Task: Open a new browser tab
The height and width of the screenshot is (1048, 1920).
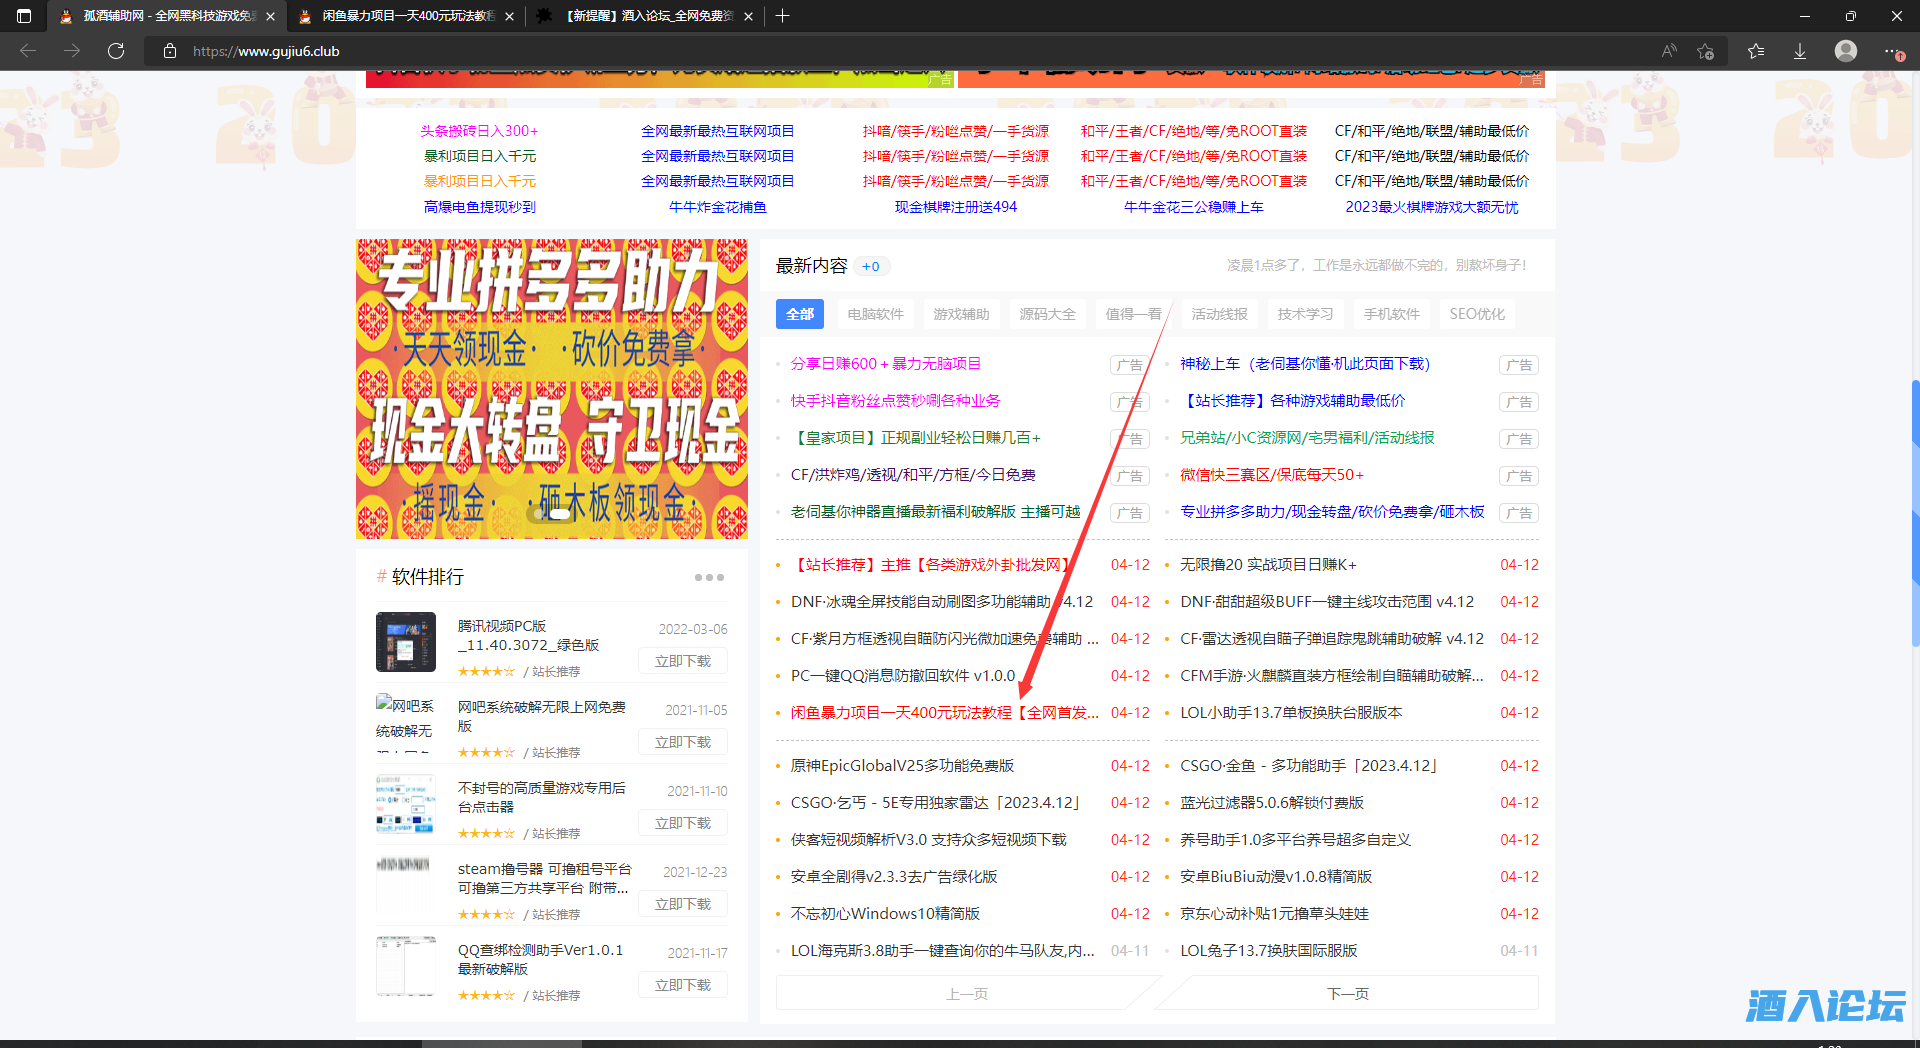Action: [783, 16]
